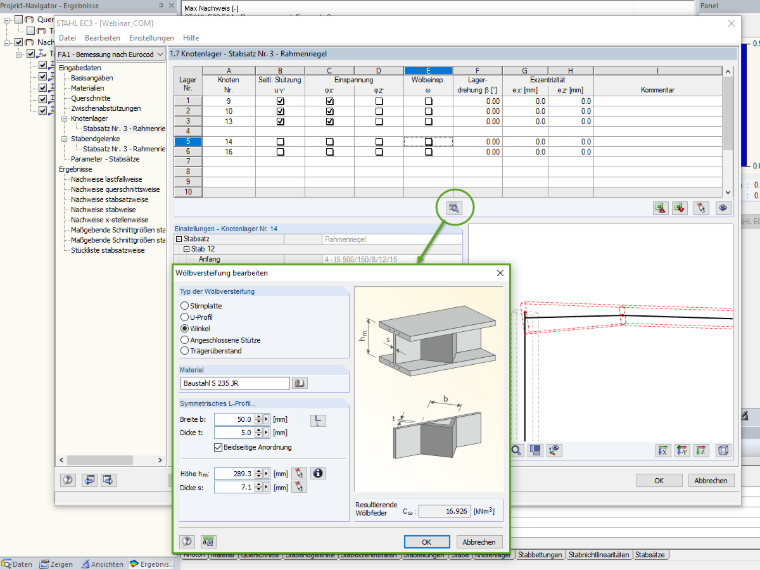
Task: Click OK in STAHL EC3 window
Action: (659, 480)
